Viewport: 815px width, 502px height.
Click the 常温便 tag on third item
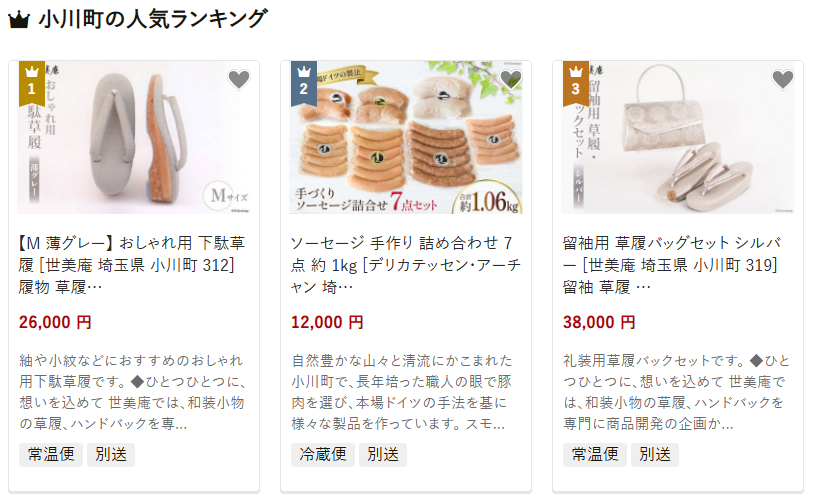[x=595, y=455]
